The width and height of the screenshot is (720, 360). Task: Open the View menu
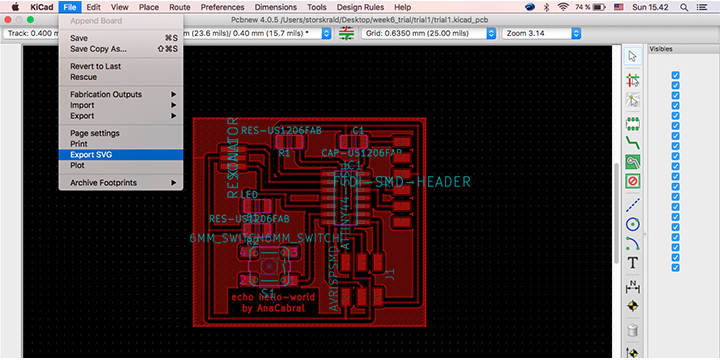[x=119, y=7]
